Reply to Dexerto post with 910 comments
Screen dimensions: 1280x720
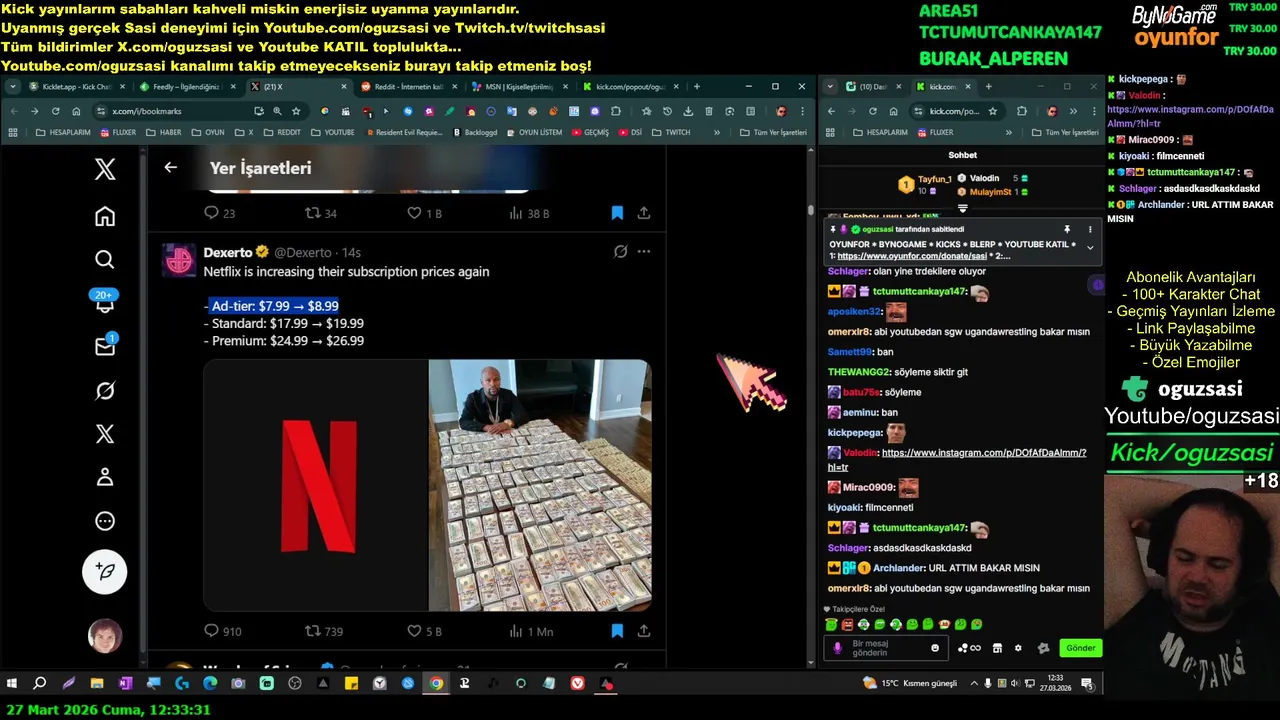[x=222, y=631]
